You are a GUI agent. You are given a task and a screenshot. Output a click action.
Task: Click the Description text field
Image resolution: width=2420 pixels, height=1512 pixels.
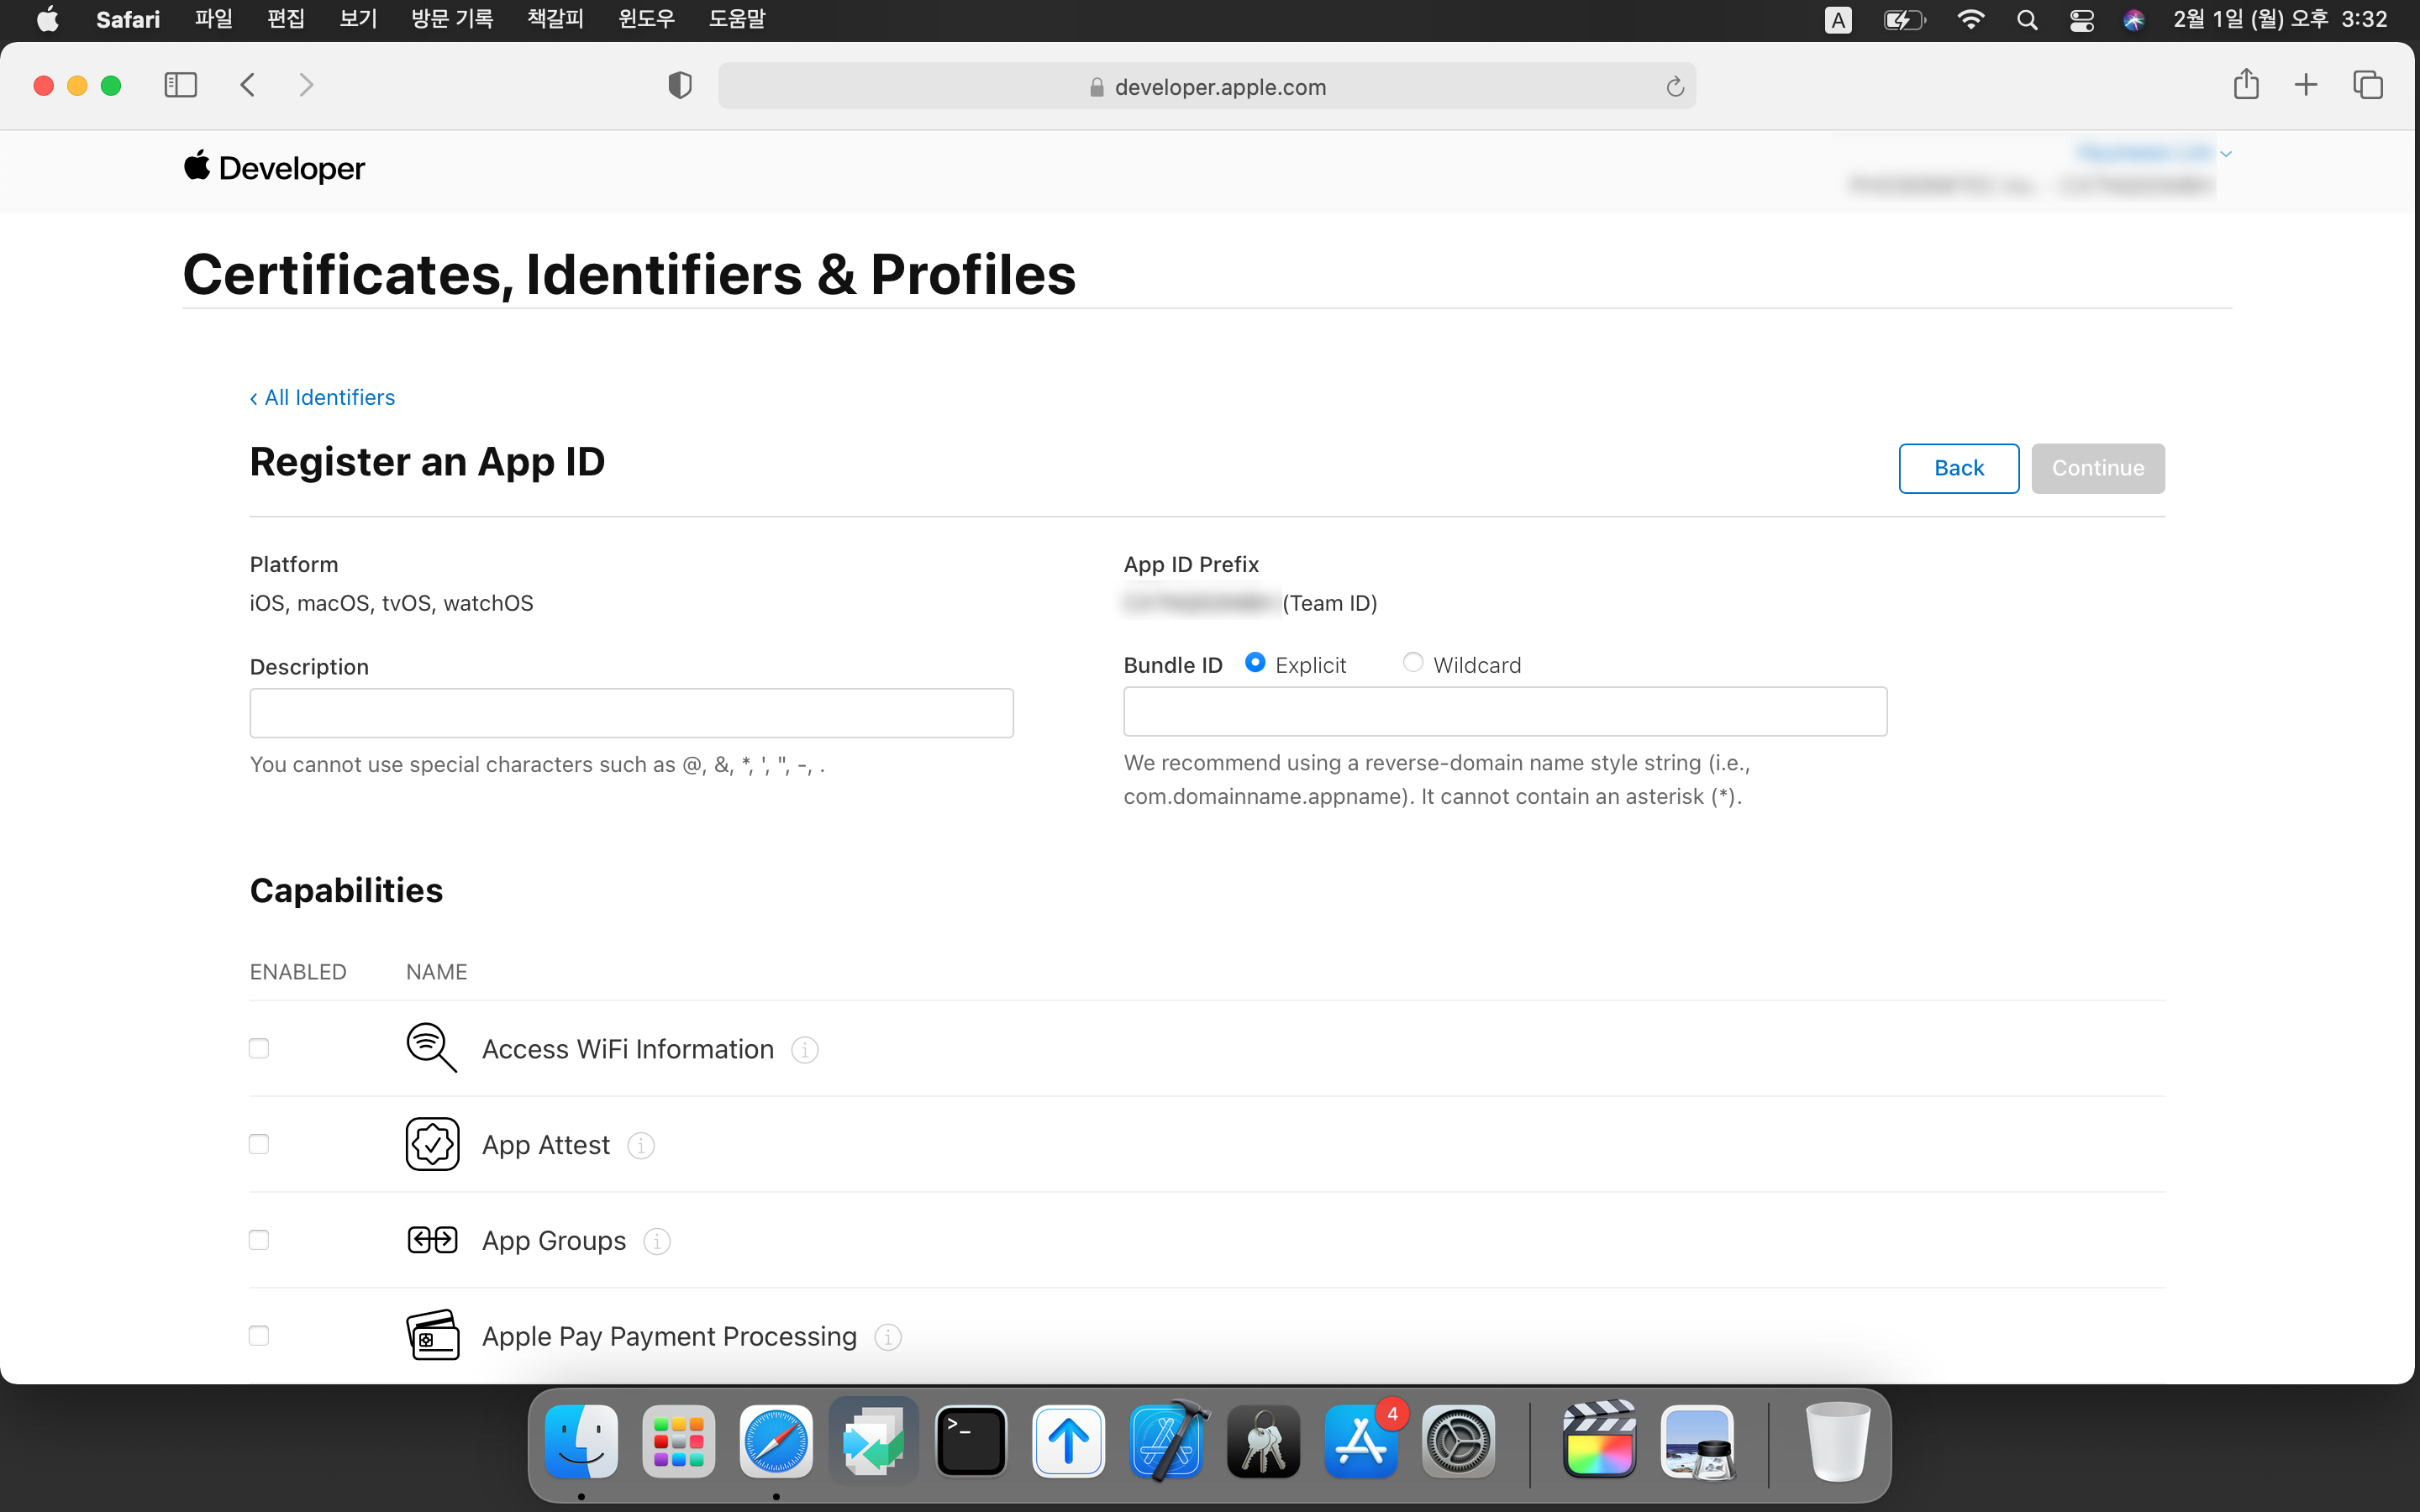(x=631, y=713)
